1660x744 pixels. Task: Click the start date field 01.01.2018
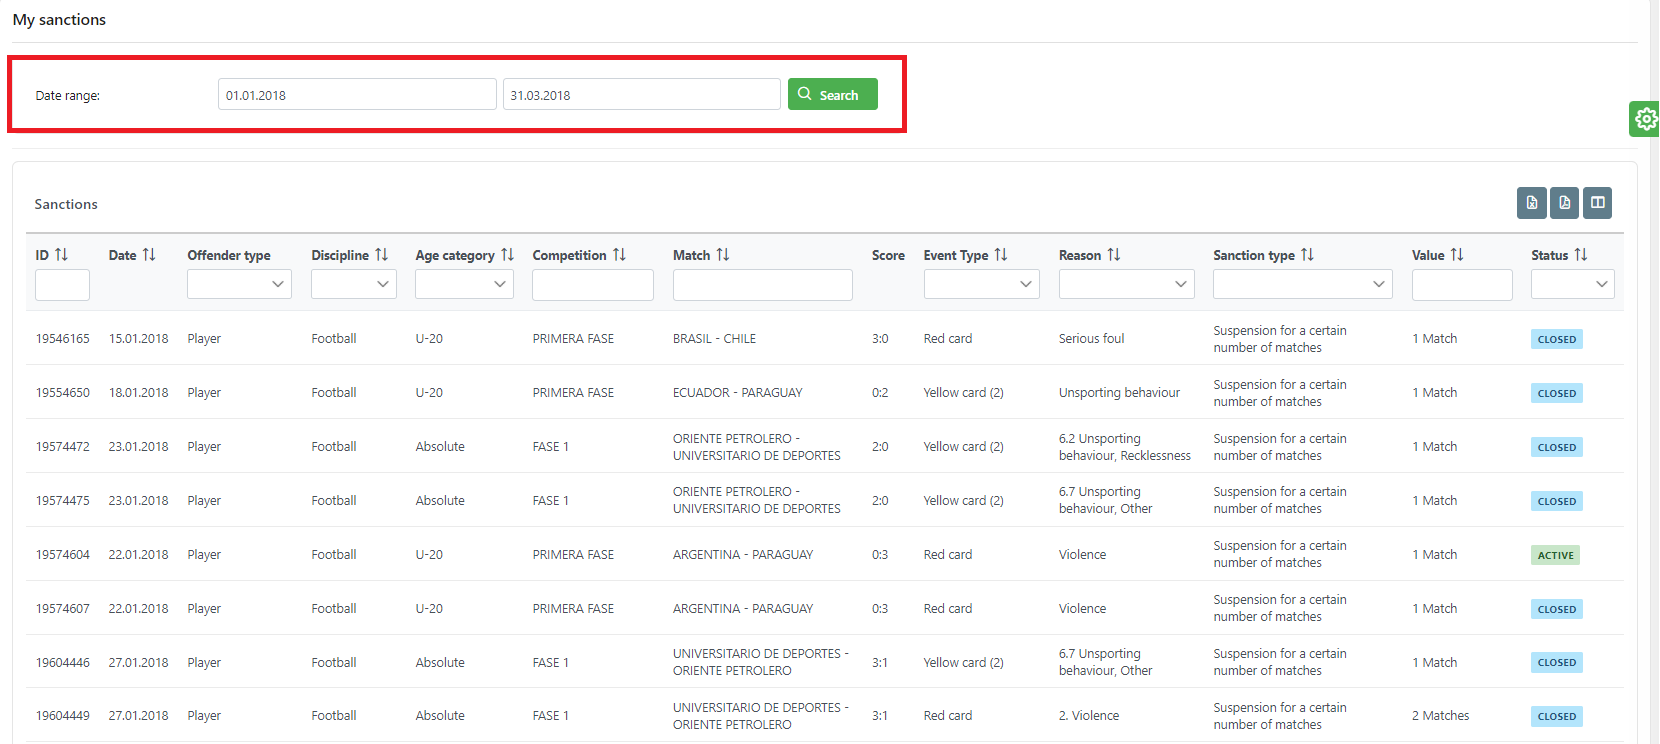click(357, 95)
